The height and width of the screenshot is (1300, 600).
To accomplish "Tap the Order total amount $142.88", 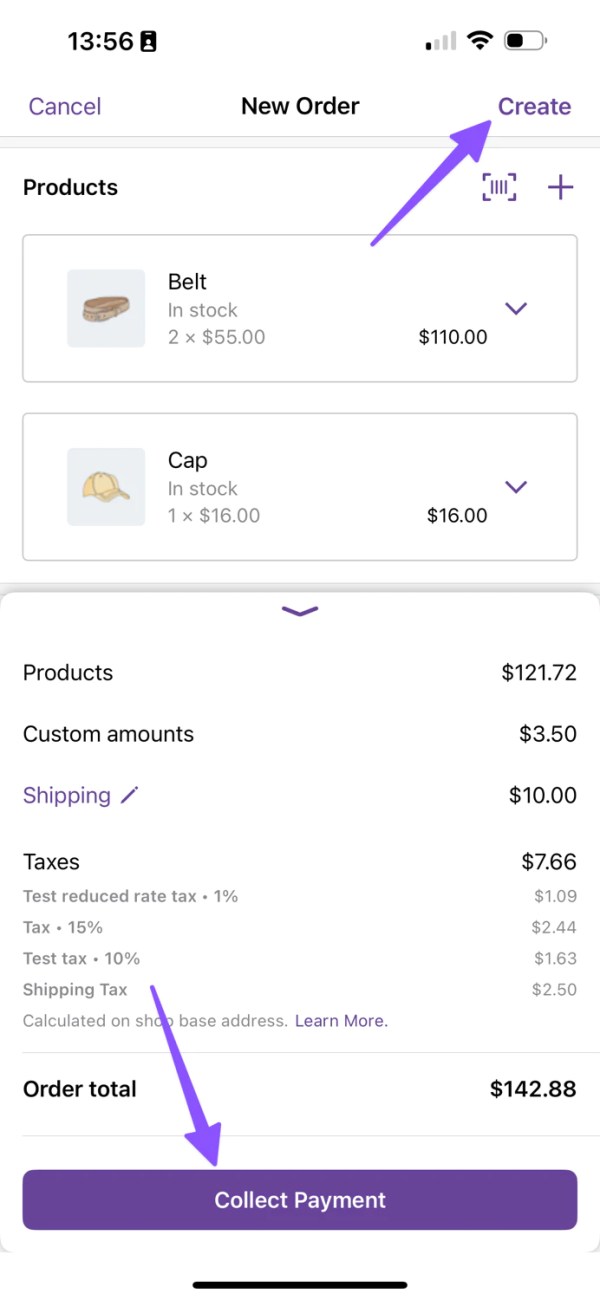I will pyautogui.click(x=533, y=1089).
